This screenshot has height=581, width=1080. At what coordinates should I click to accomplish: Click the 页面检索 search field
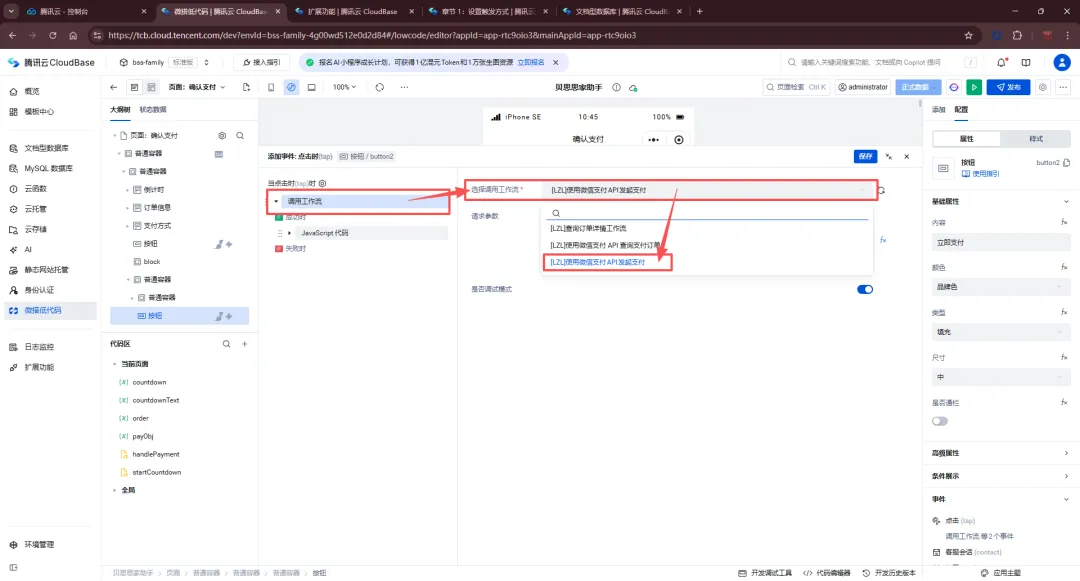click(x=796, y=87)
